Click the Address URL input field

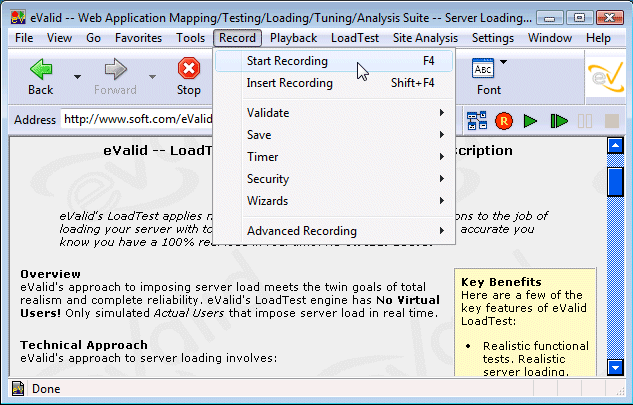(x=137, y=119)
